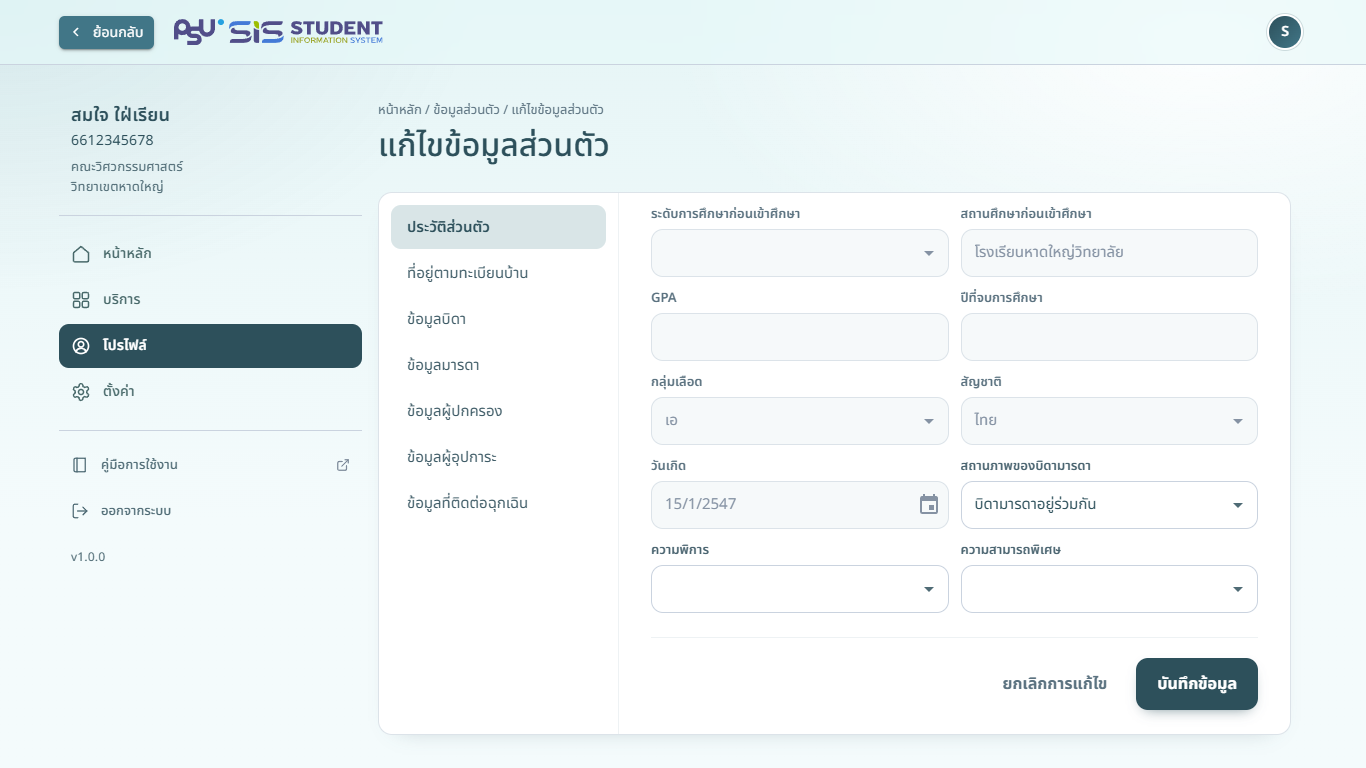Image resolution: width=1366 pixels, height=768 pixels.
Task: Go to ข้อมูลผู้ปกครอง tab
Action: pyautogui.click(x=498, y=411)
